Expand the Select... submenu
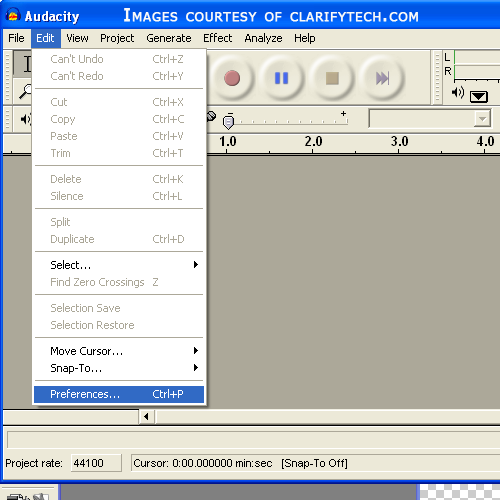Viewport: 500px width, 500px height. pos(119,265)
